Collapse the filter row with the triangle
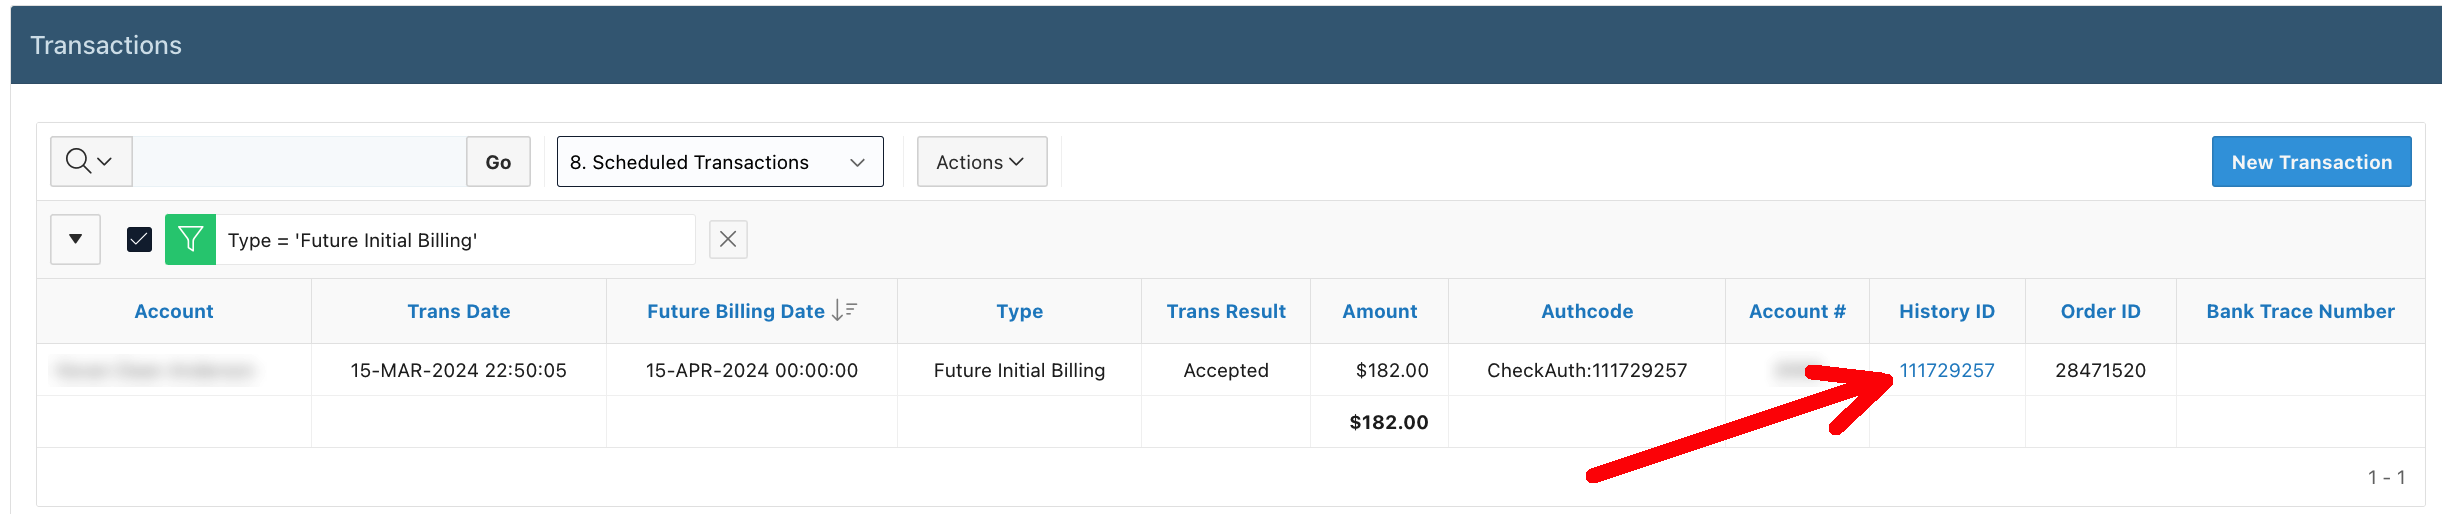2442x514 pixels. (x=76, y=240)
